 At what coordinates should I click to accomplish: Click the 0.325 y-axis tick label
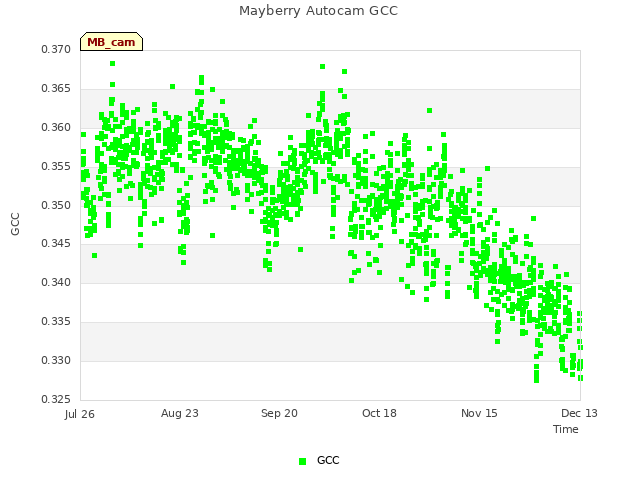coord(56,399)
